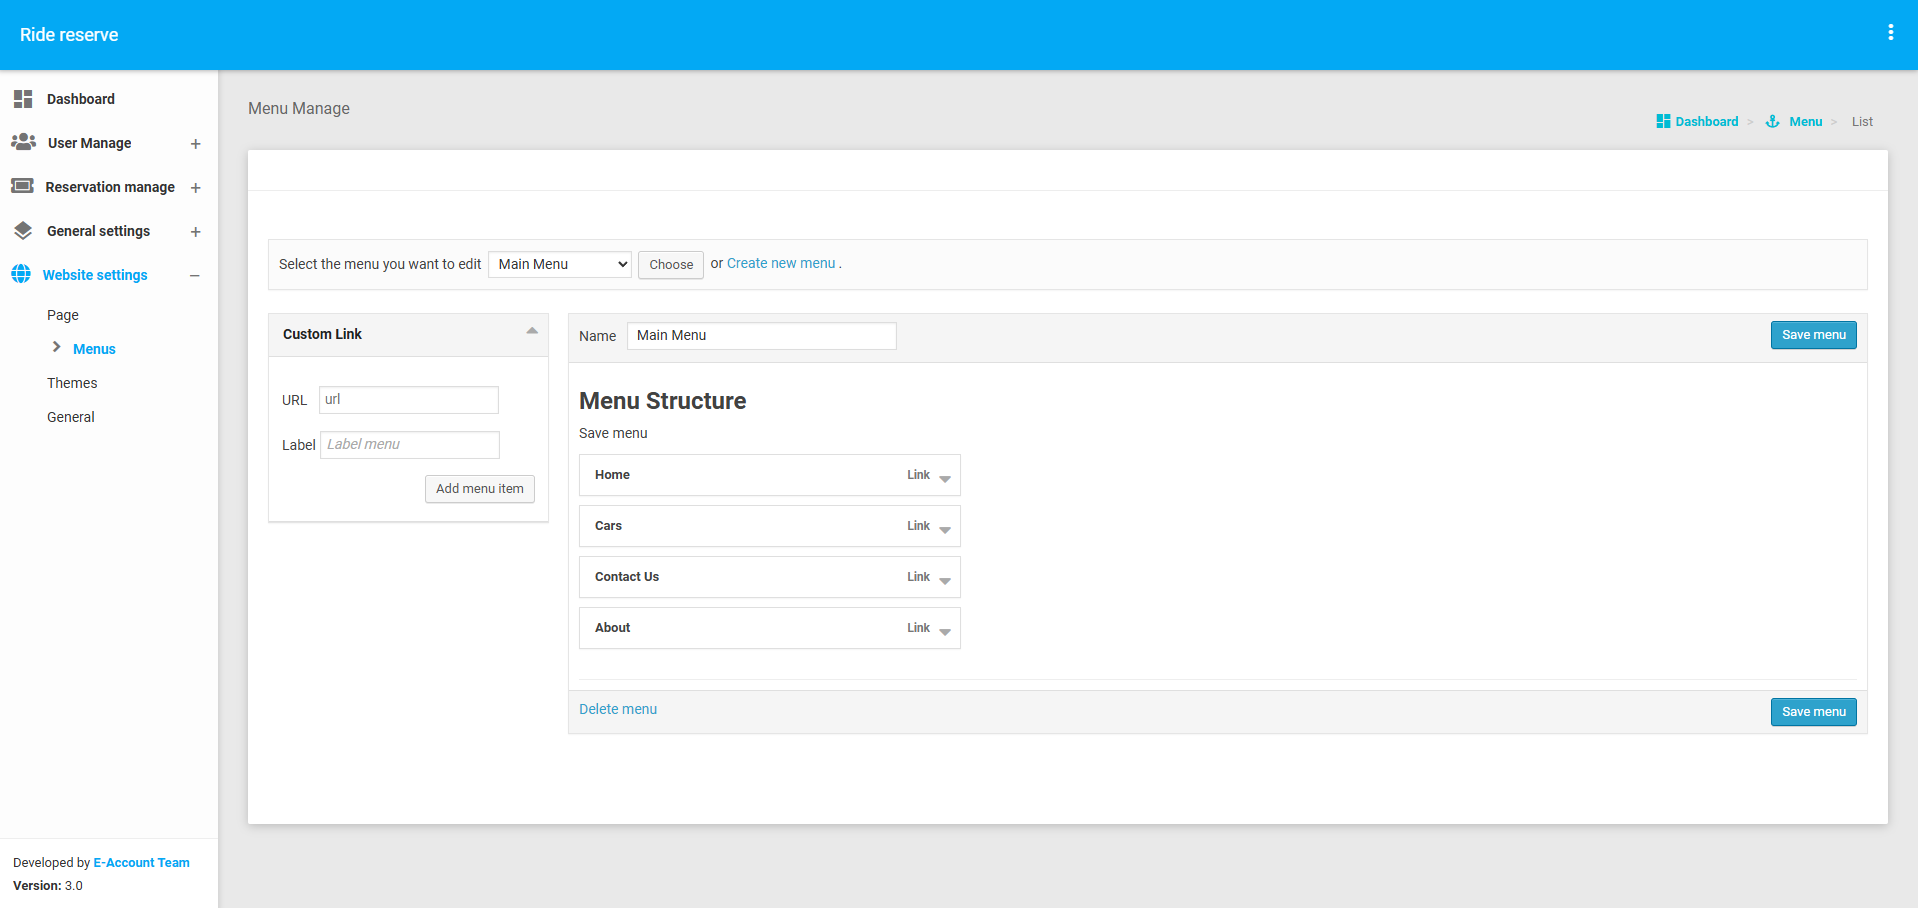
Task: Expand the User Manage submenu
Action: [x=195, y=144]
